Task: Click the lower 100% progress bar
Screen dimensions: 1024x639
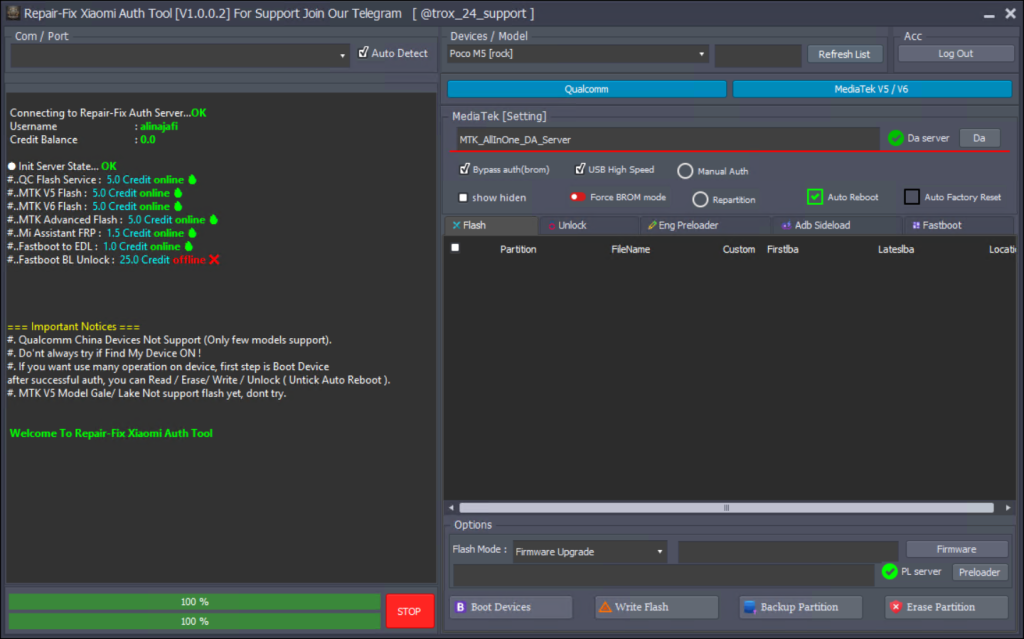Action: 193,621
